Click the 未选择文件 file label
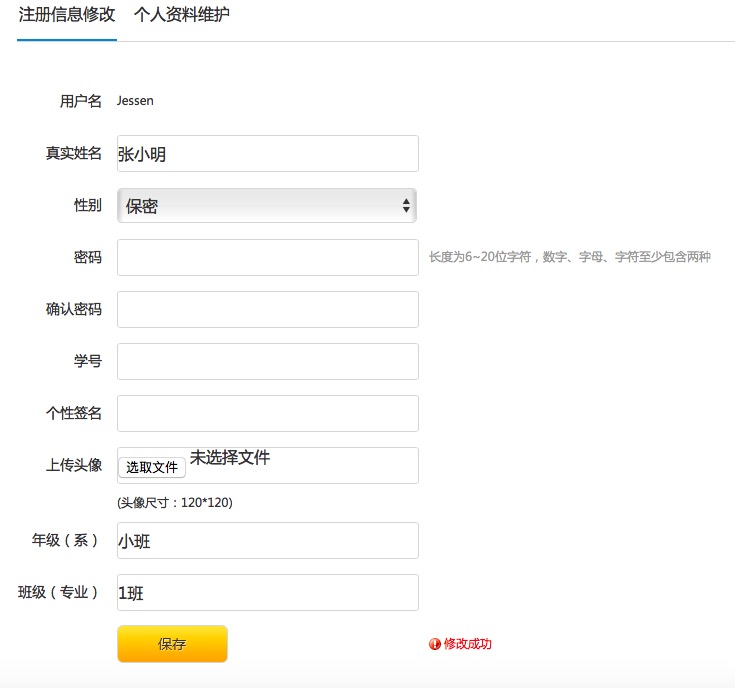This screenshot has height=688, width=735. [230, 457]
